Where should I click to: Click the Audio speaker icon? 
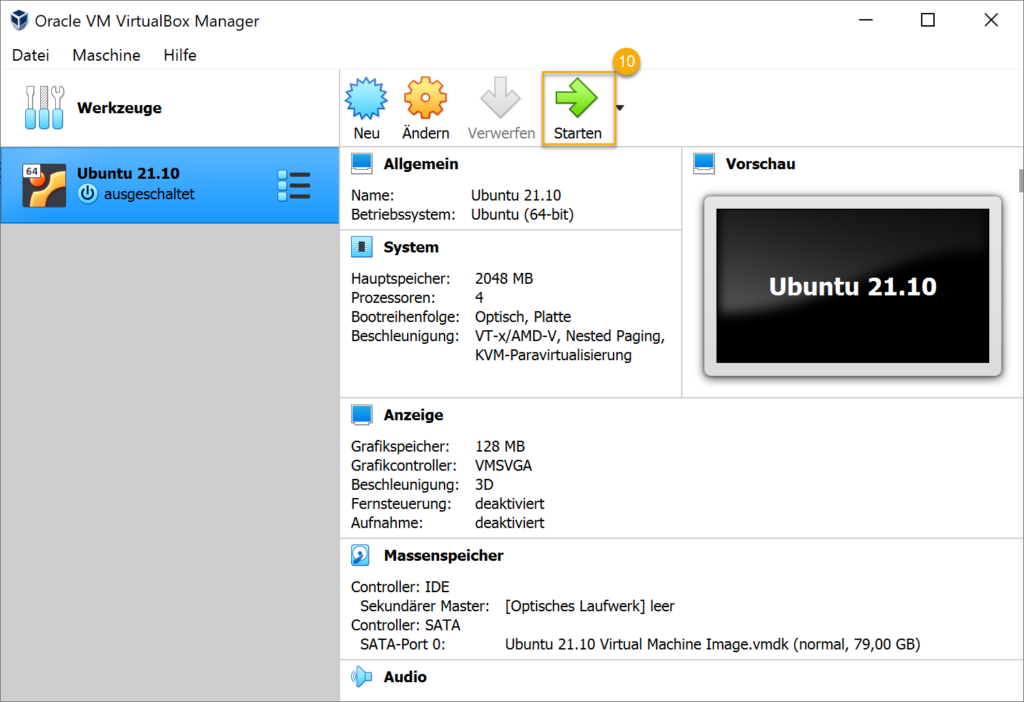[361, 677]
